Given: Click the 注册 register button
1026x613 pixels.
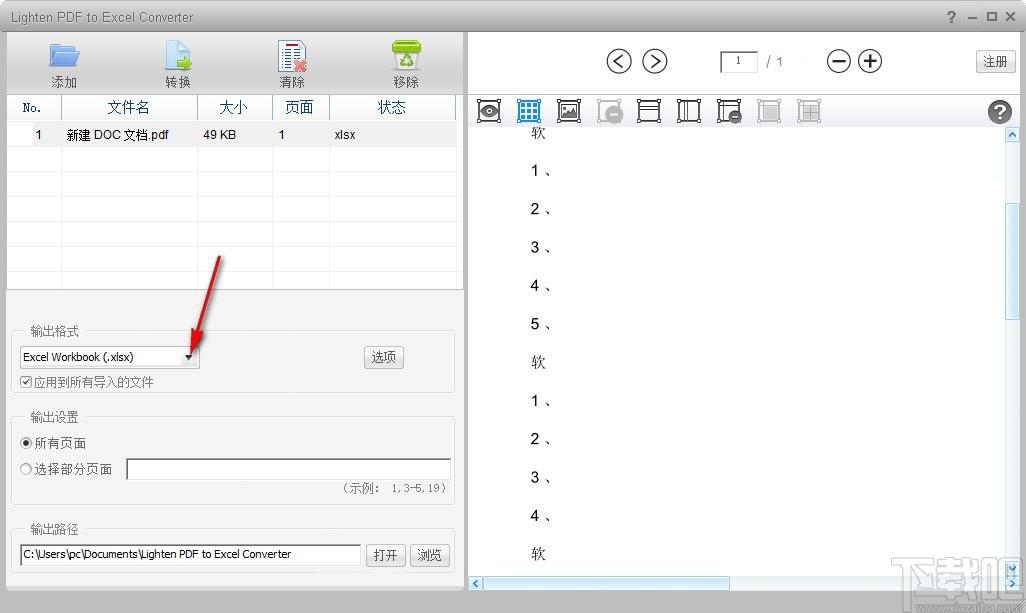Looking at the screenshot, I should (995, 61).
